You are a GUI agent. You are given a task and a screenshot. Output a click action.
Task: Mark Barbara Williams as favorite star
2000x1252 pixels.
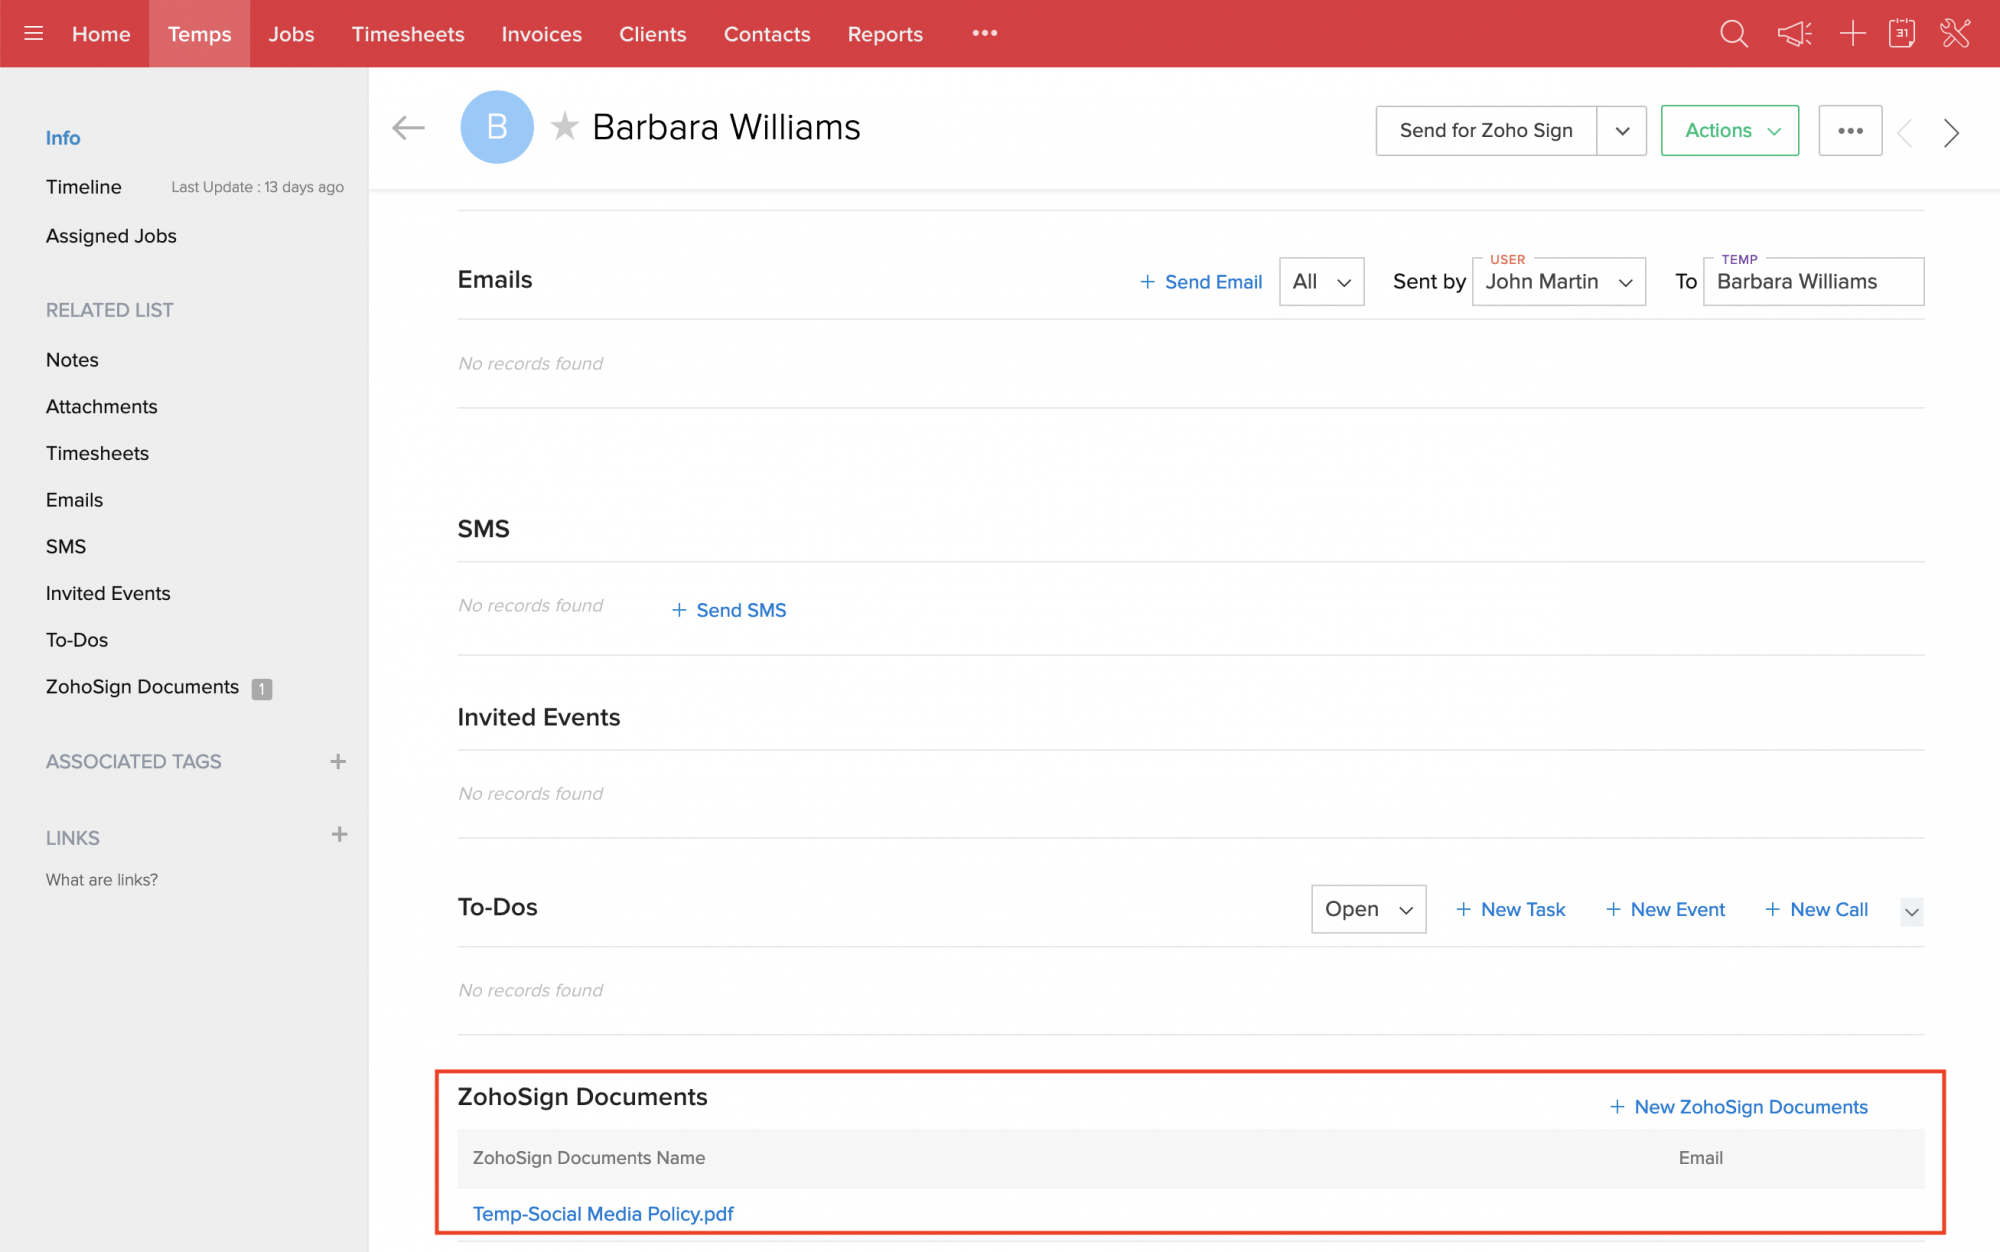565,126
